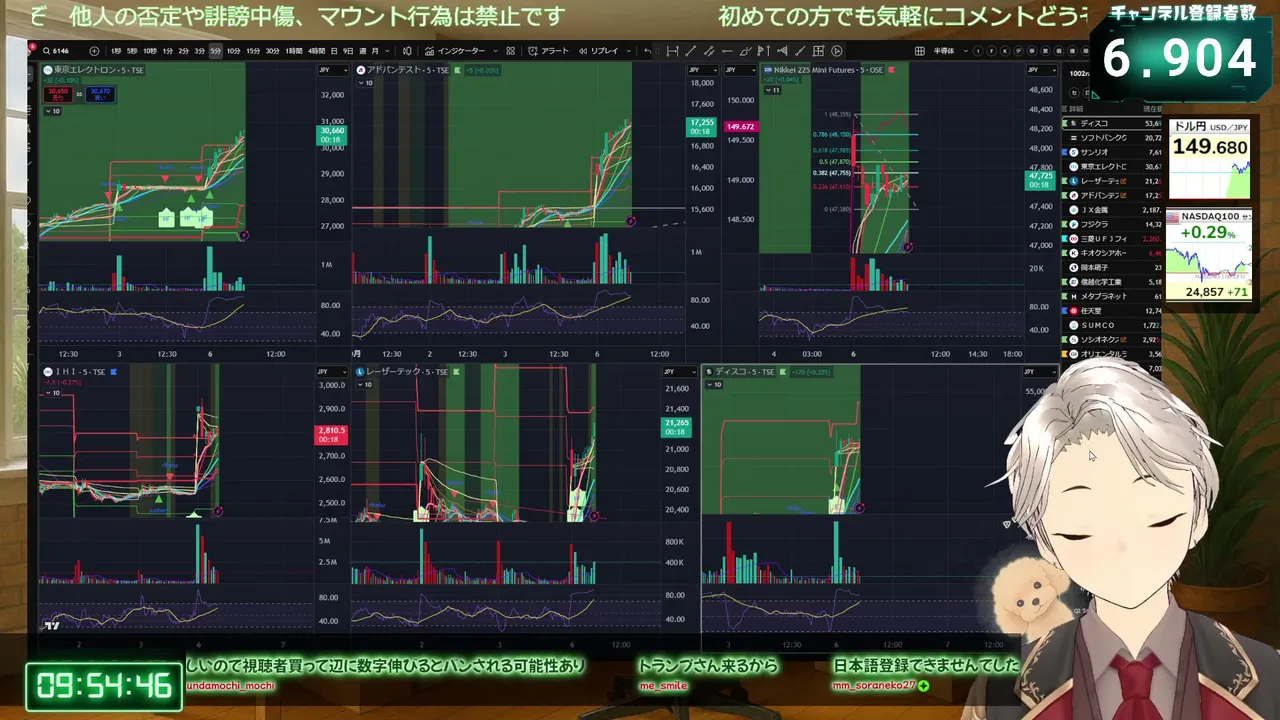
Task: Click the レーザーテック・5・TSE chart title
Action: tap(408, 372)
